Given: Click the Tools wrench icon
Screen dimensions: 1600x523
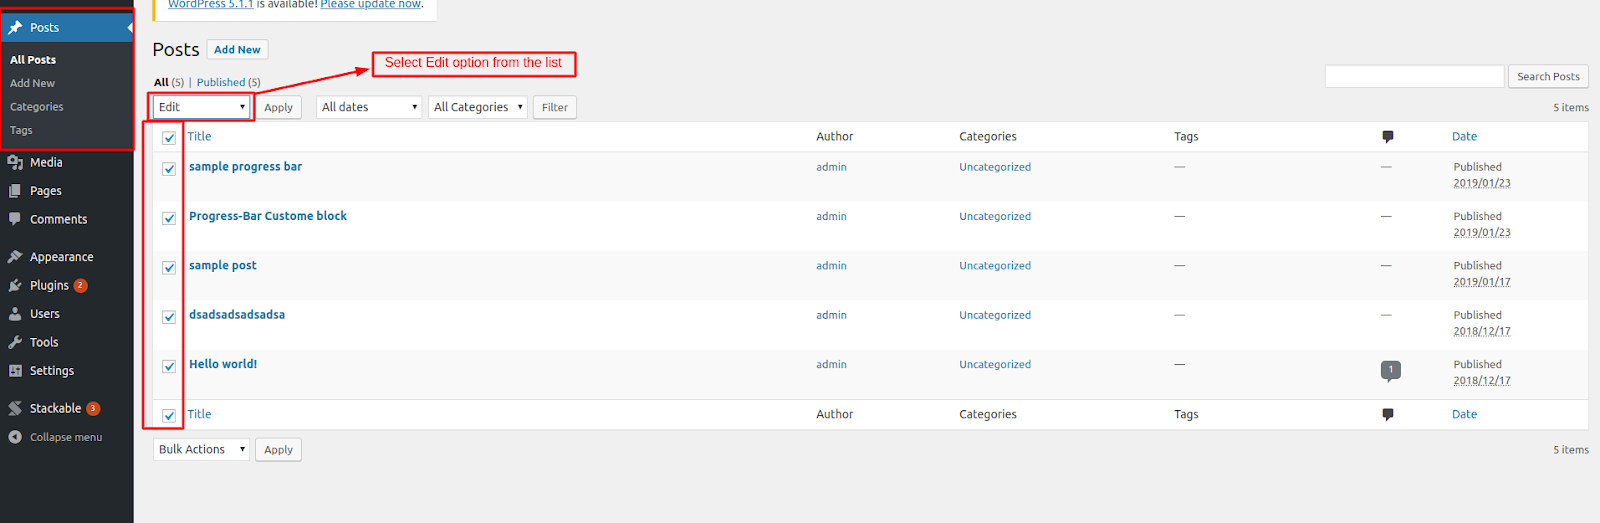Looking at the screenshot, I should click(x=15, y=342).
